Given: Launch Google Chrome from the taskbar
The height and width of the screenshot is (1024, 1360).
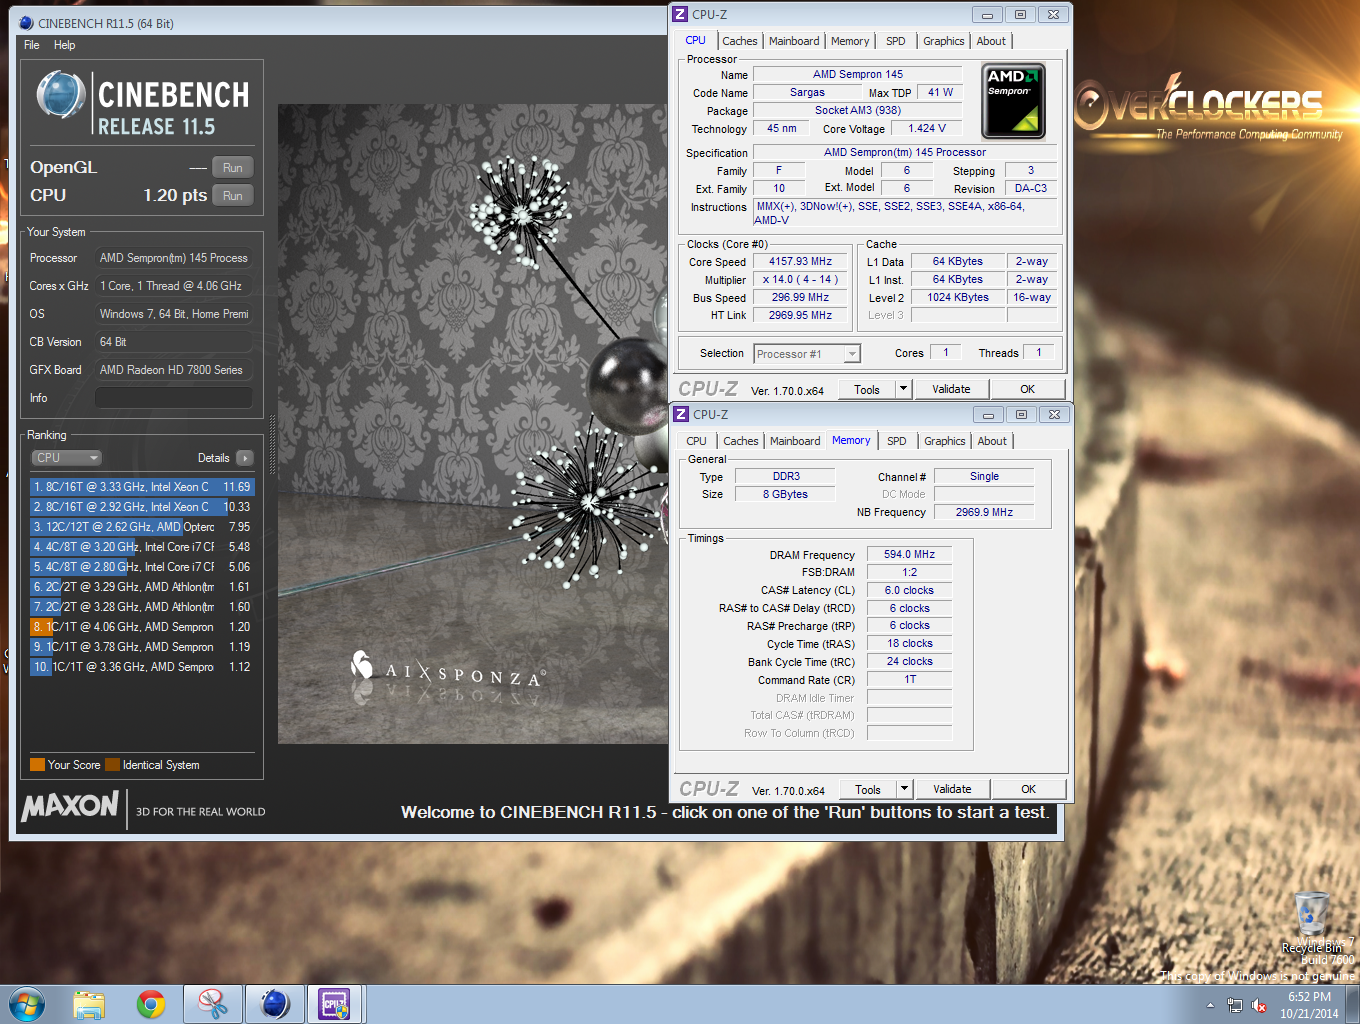Looking at the screenshot, I should 151,1004.
